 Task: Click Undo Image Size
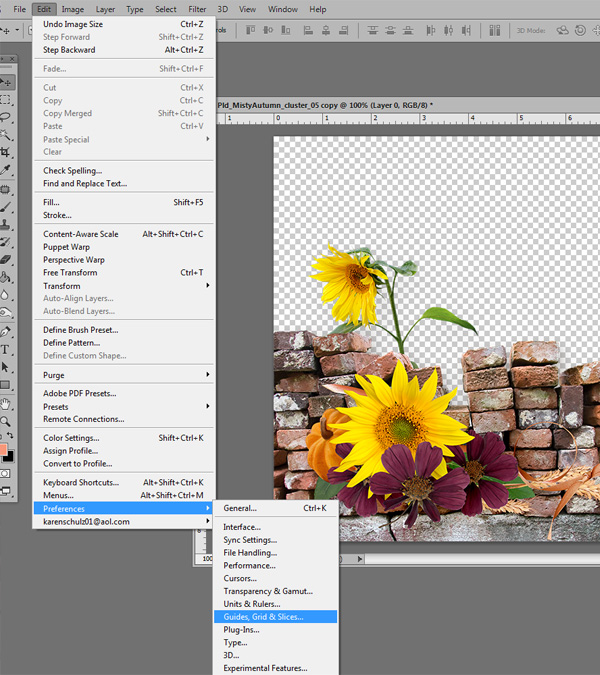(73, 24)
